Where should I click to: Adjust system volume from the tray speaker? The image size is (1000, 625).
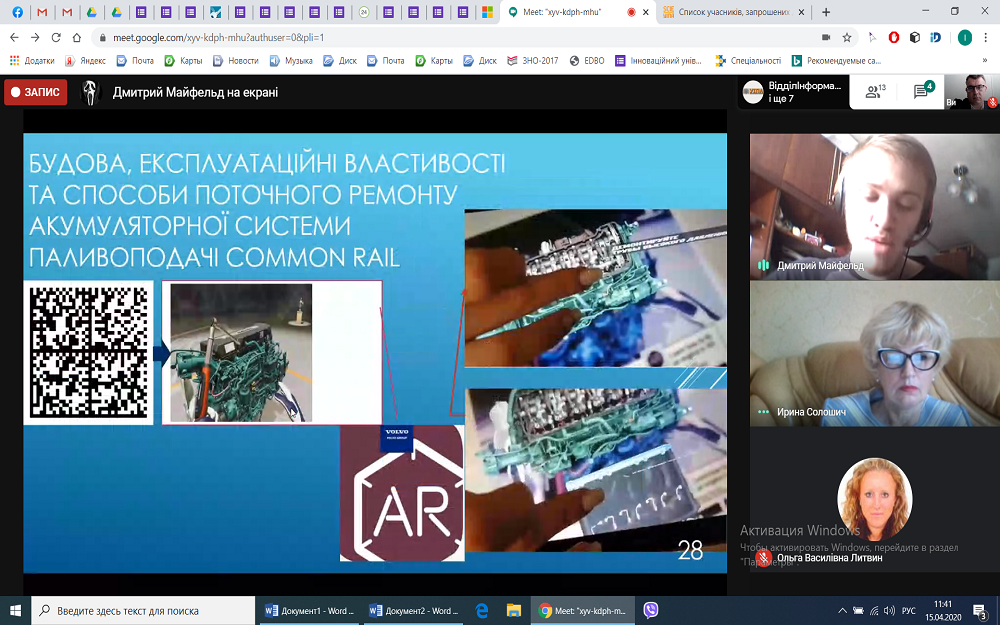tap(888, 610)
